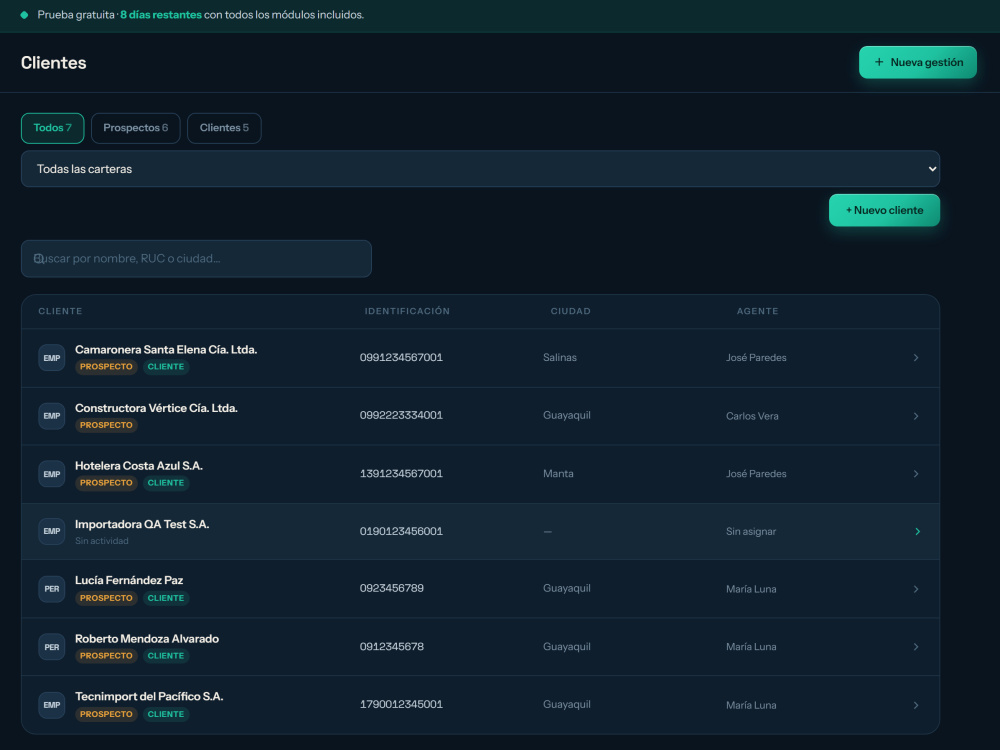Click the AGENTE column header
Screen dimensions: 1000x750
click(757, 311)
